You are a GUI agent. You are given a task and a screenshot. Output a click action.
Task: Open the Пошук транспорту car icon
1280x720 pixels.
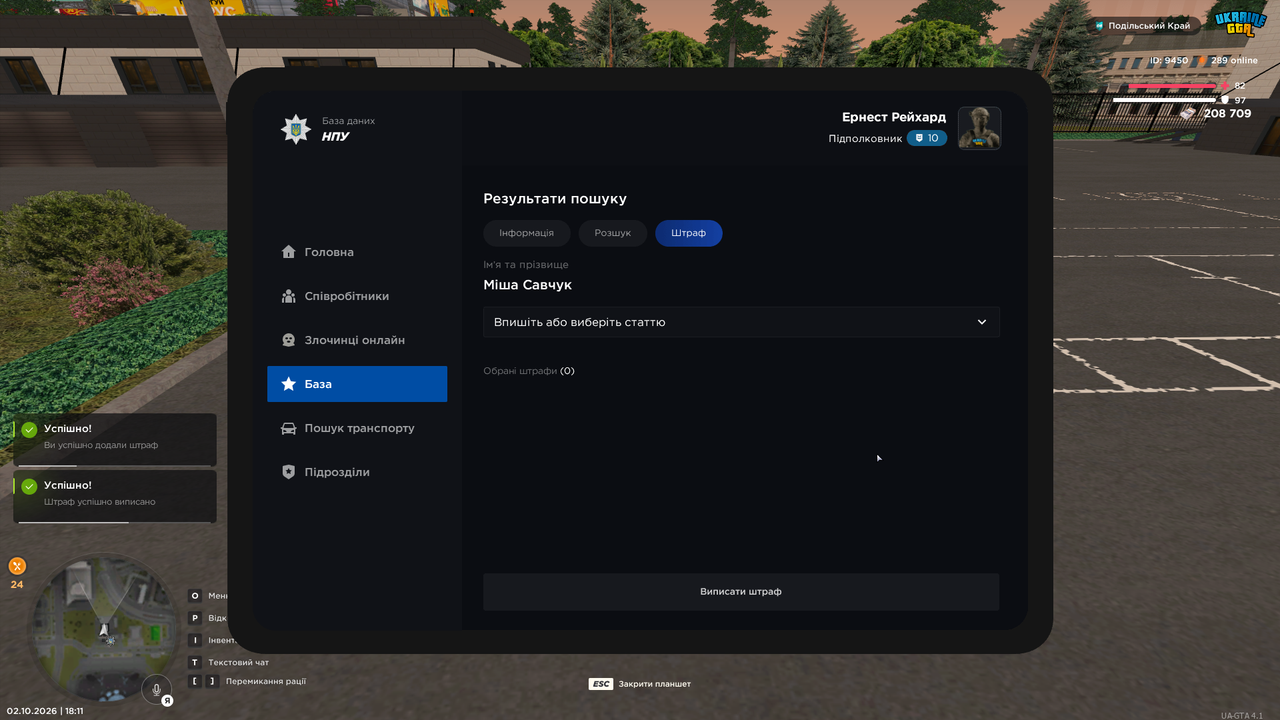coord(289,428)
